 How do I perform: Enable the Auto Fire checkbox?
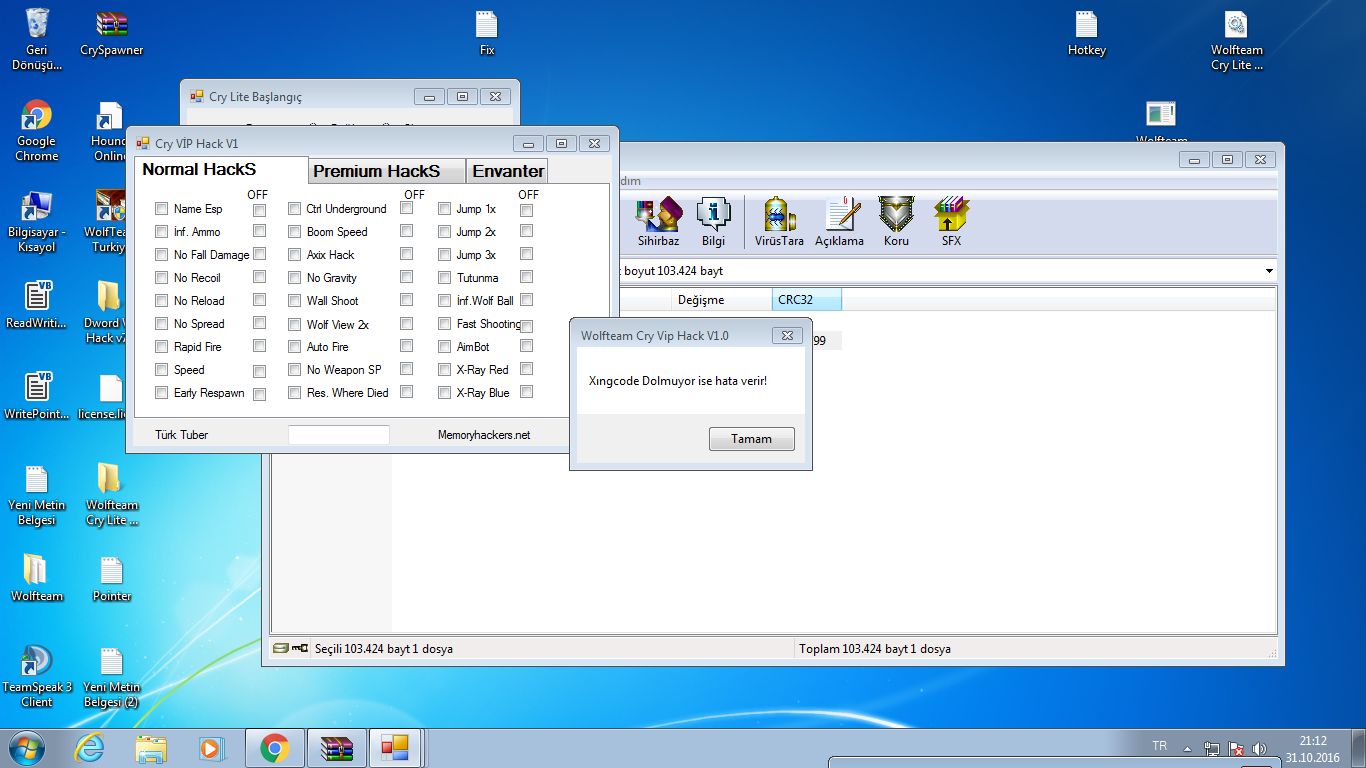pos(294,347)
